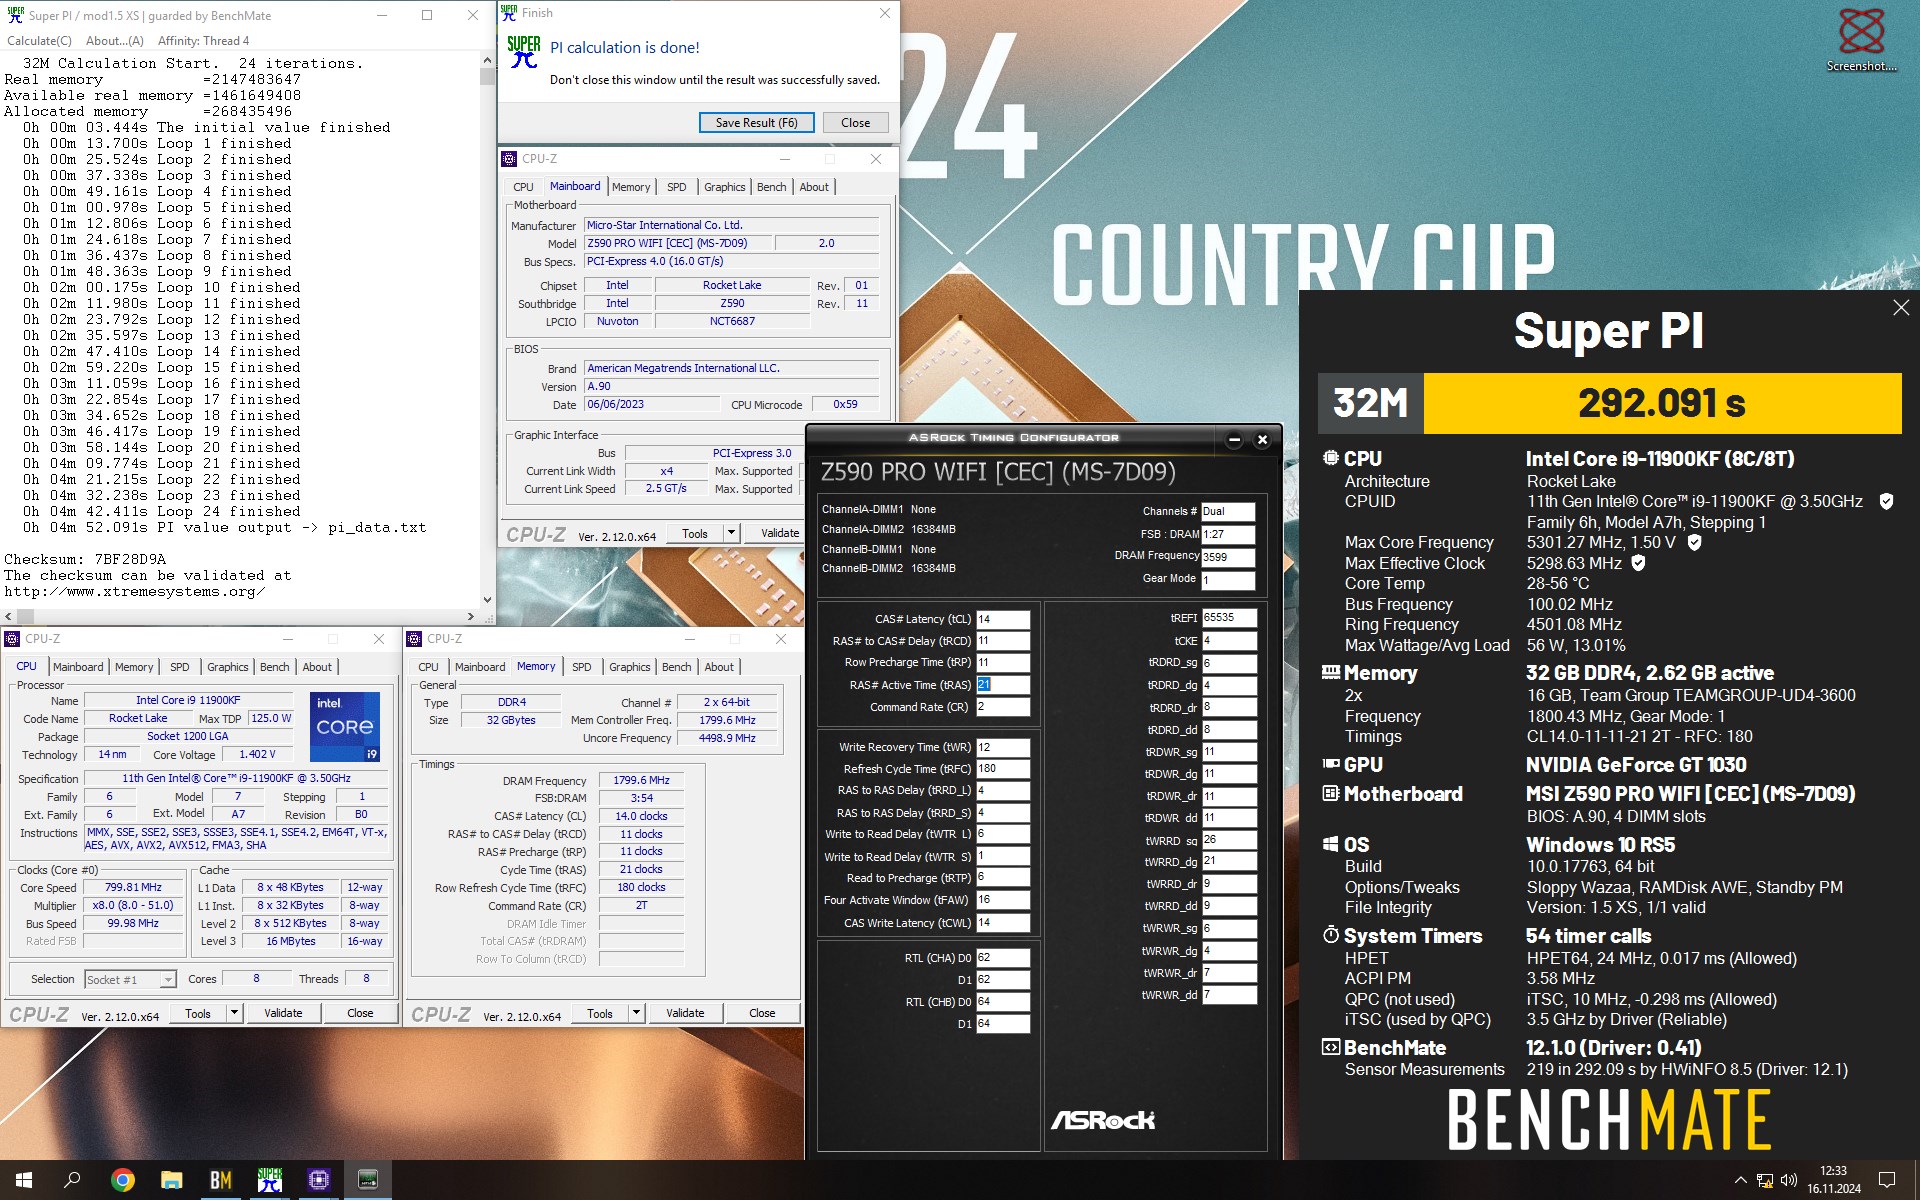Open Tools dropdown arrow in Memory CPU-Z window
The height and width of the screenshot is (1200, 1920).
pos(636,1013)
